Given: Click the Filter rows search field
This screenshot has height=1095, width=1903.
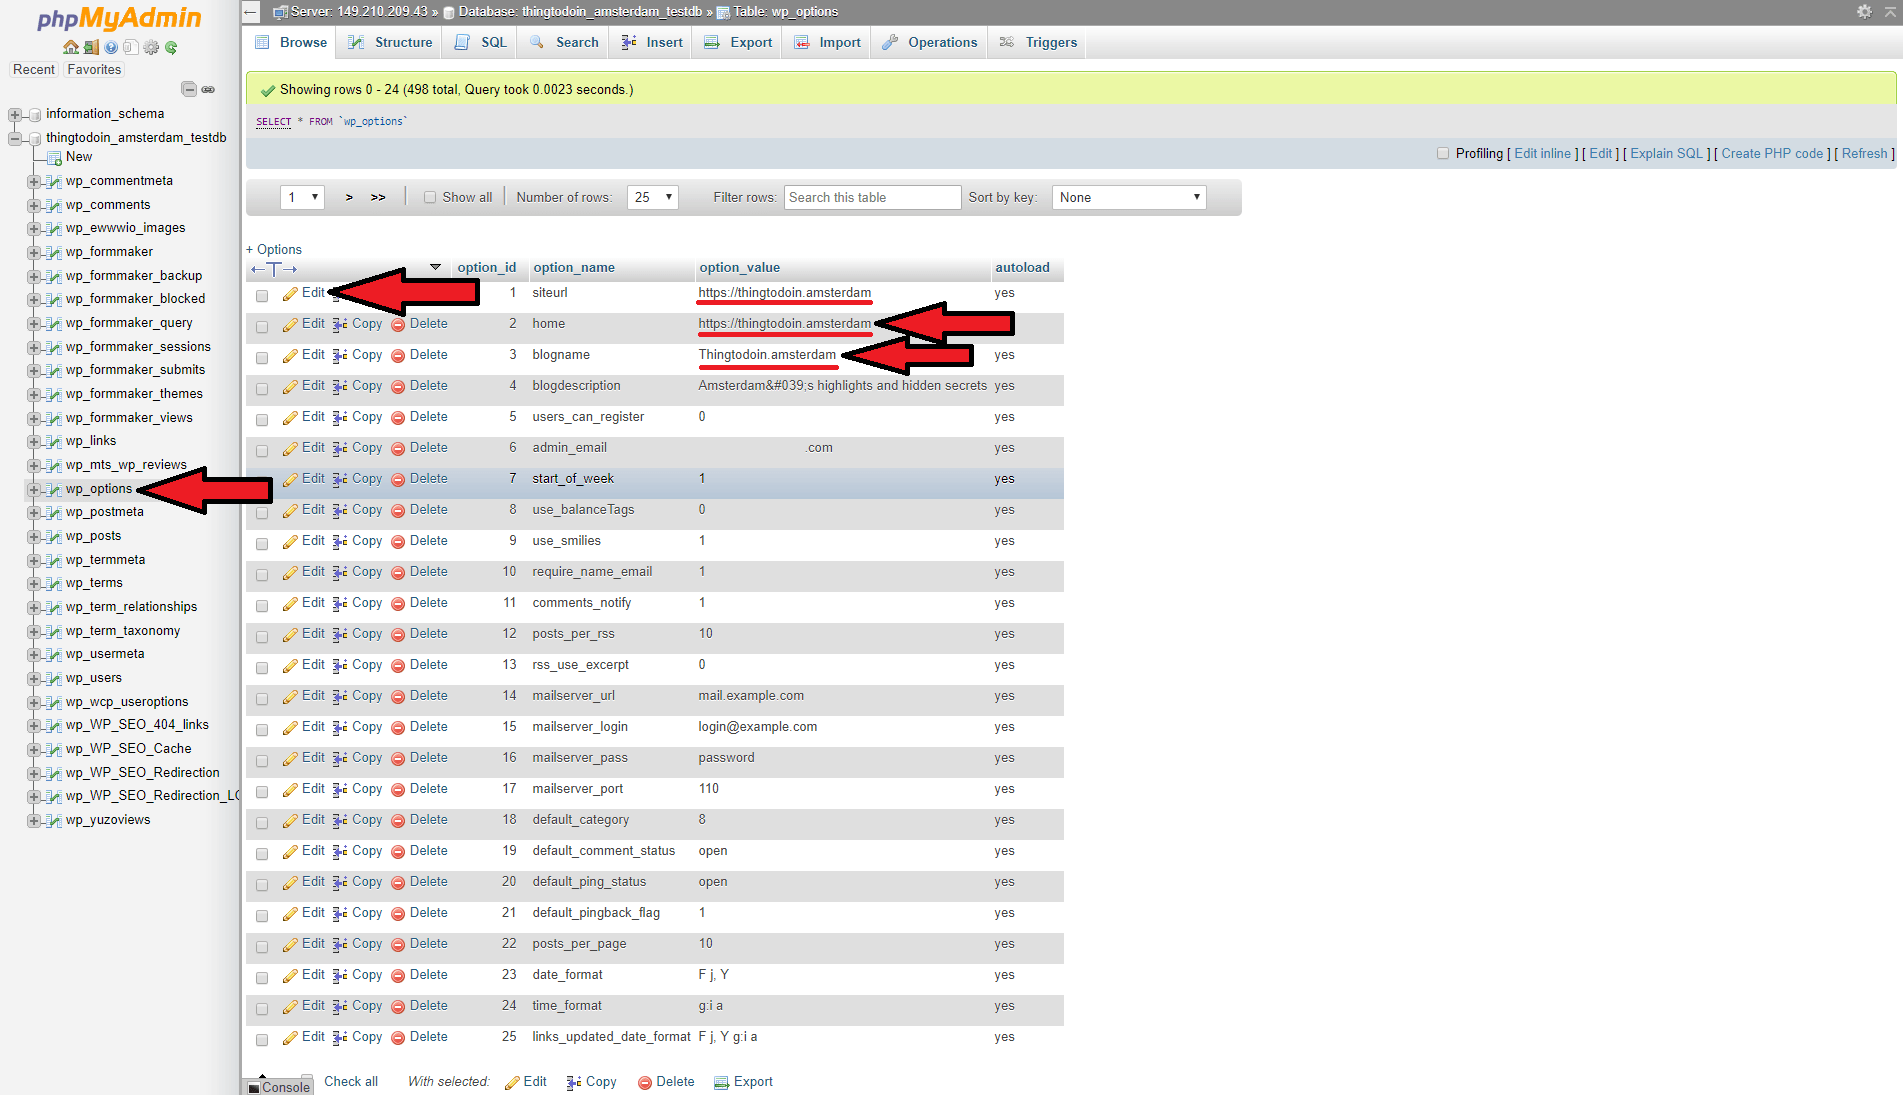Looking at the screenshot, I should (x=872, y=198).
